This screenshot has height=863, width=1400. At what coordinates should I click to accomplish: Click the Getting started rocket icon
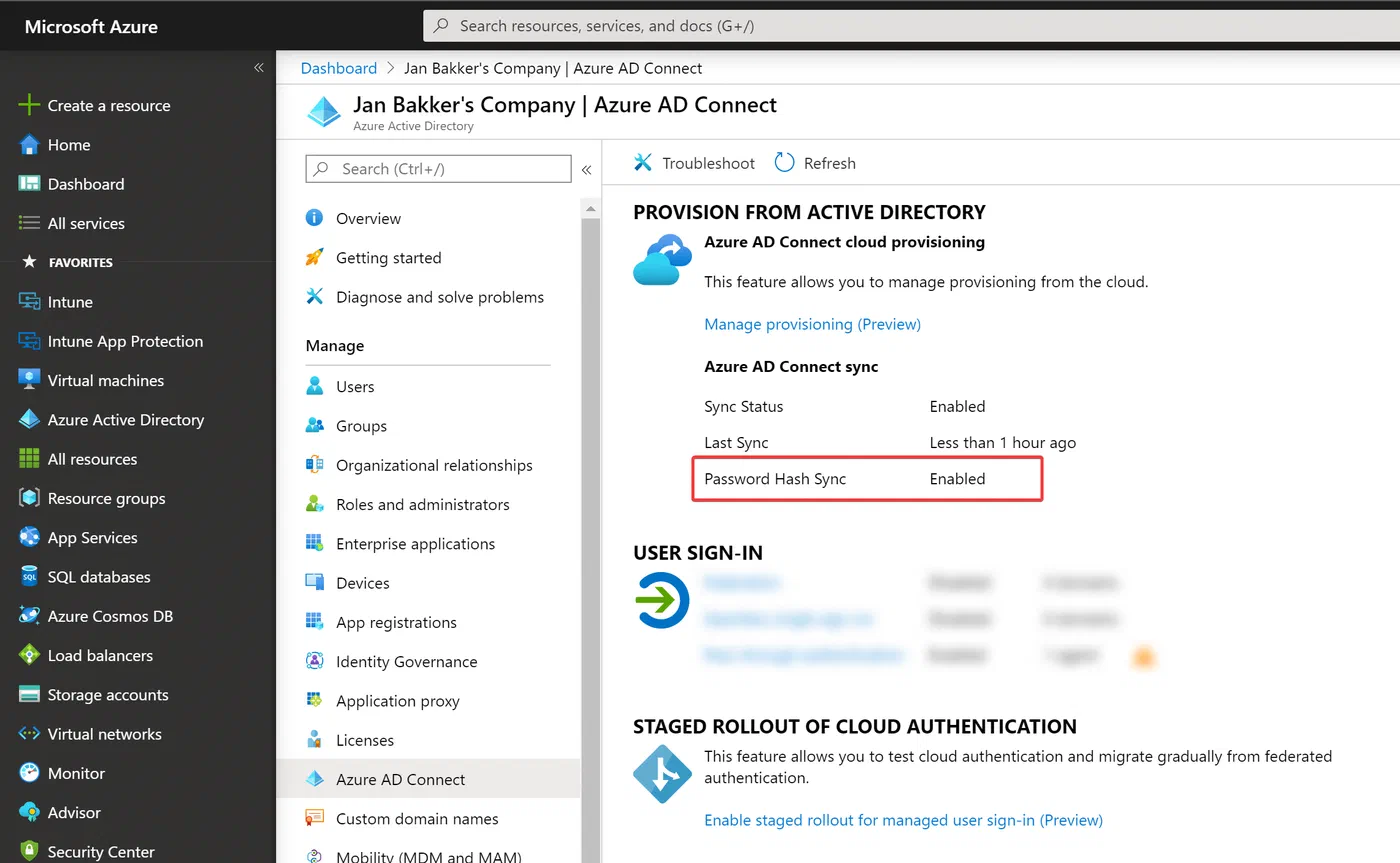tap(315, 257)
